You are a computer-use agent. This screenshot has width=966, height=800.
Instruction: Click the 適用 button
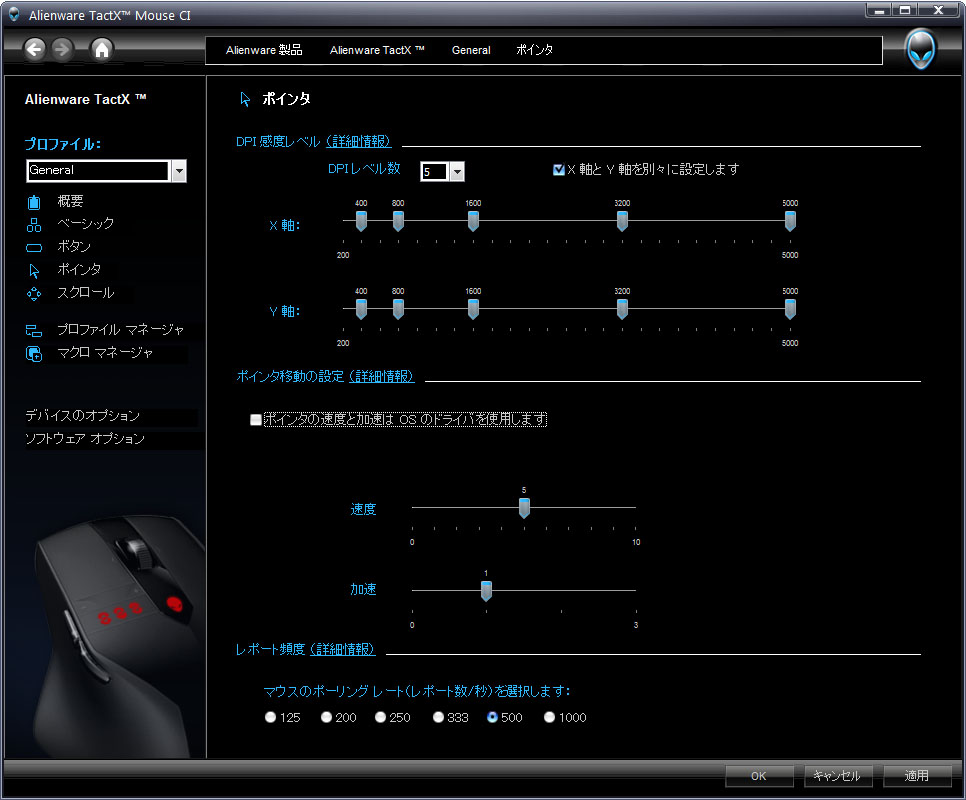pos(917,776)
